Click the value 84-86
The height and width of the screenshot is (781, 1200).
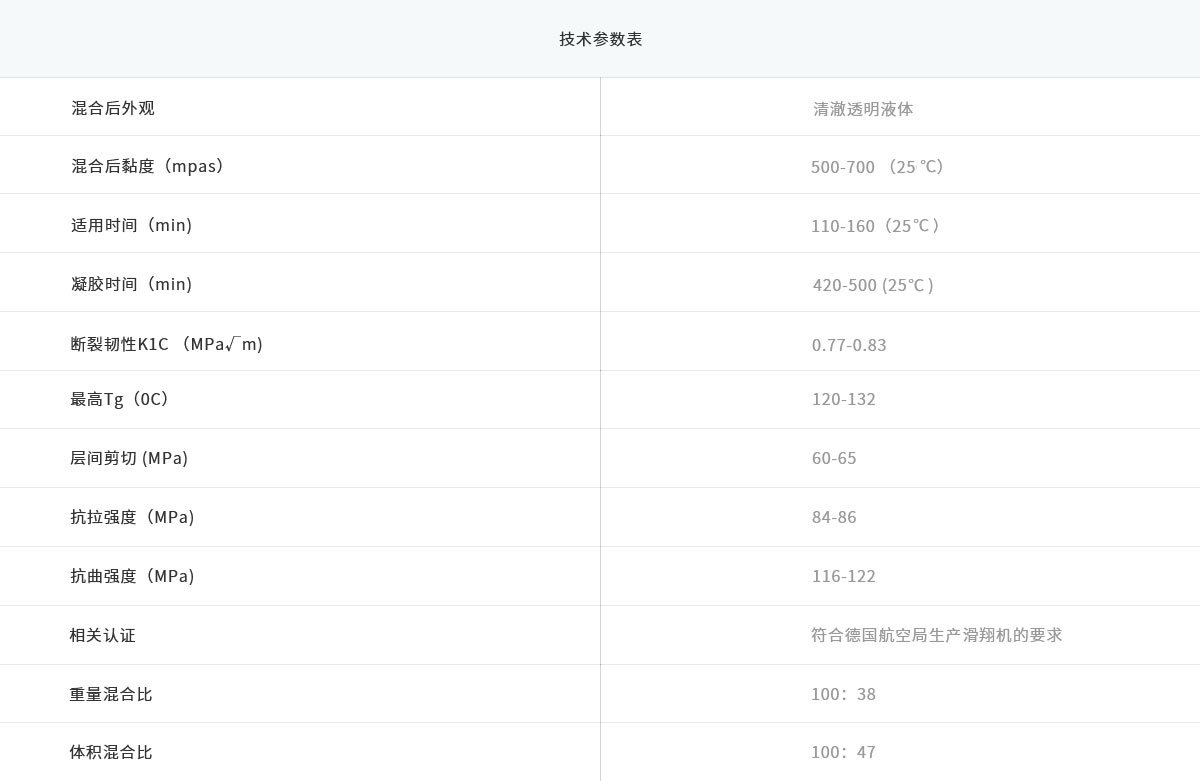[x=834, y=517]
